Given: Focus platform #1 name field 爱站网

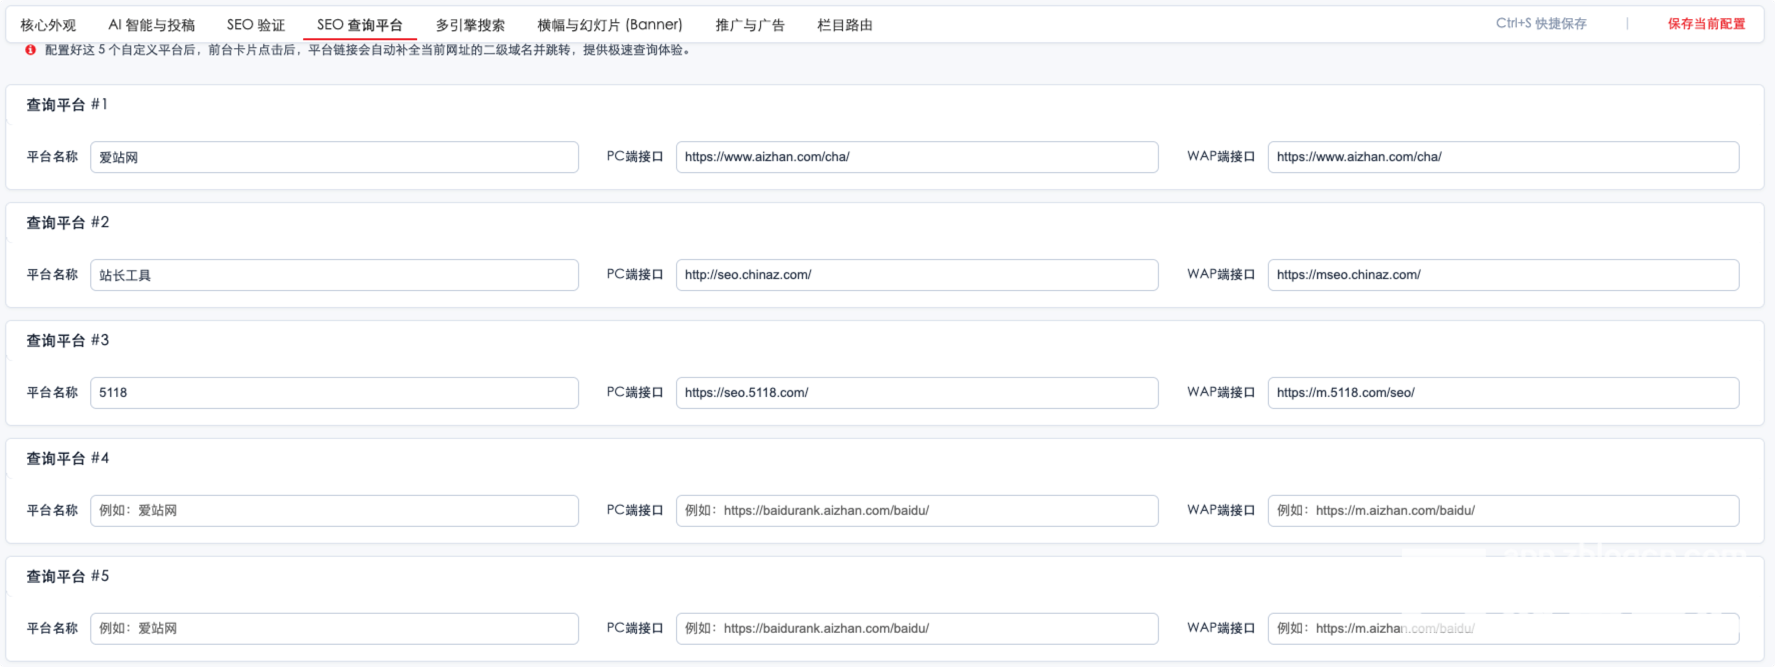Looking at the screenshot, I should pos(334,157).
